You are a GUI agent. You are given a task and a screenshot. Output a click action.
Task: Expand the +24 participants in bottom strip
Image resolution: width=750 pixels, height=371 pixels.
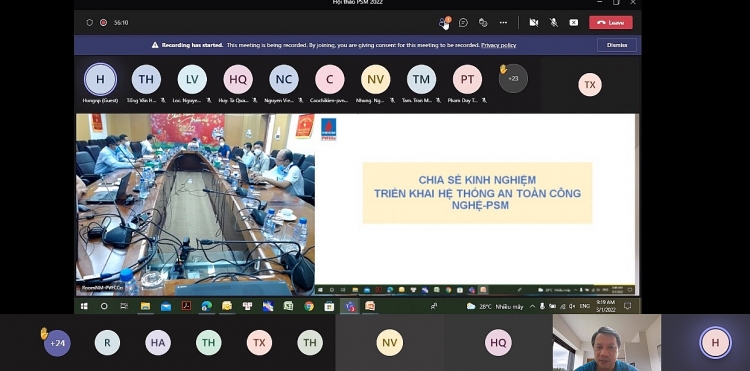(x=57, y=343)
